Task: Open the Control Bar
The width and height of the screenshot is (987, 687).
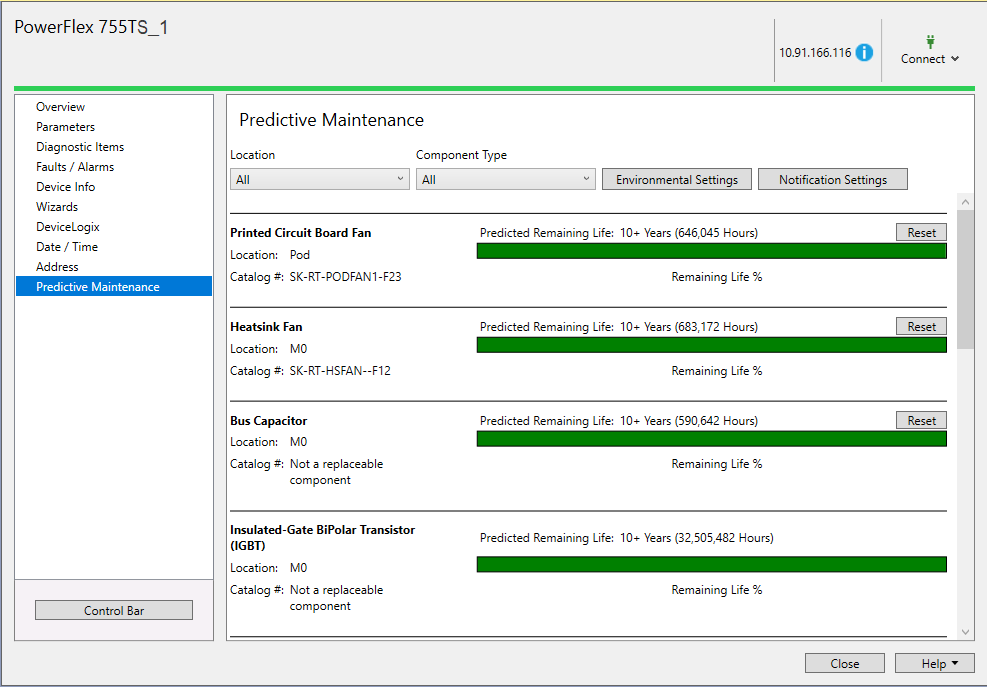Action: pyautogui.click(x=114, y=610)
